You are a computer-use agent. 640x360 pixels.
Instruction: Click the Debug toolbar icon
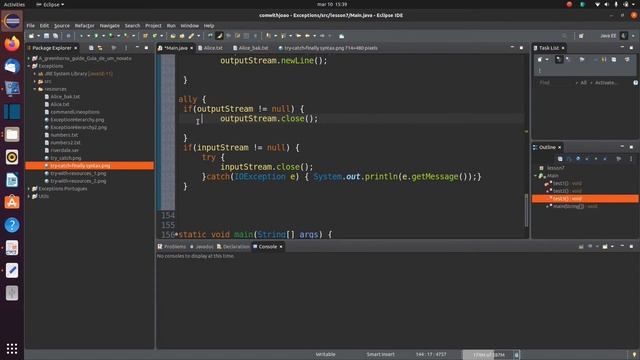81,36
